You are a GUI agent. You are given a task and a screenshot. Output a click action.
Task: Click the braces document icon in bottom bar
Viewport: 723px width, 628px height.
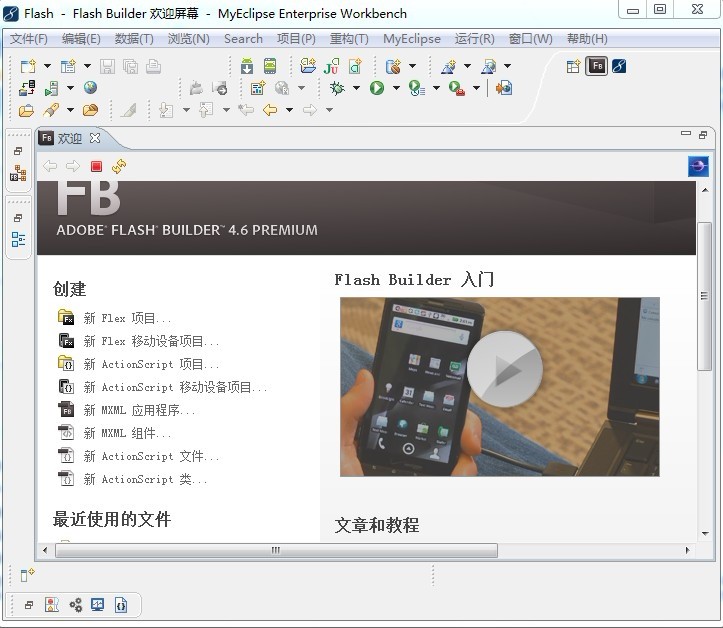[x=121, y=604]
